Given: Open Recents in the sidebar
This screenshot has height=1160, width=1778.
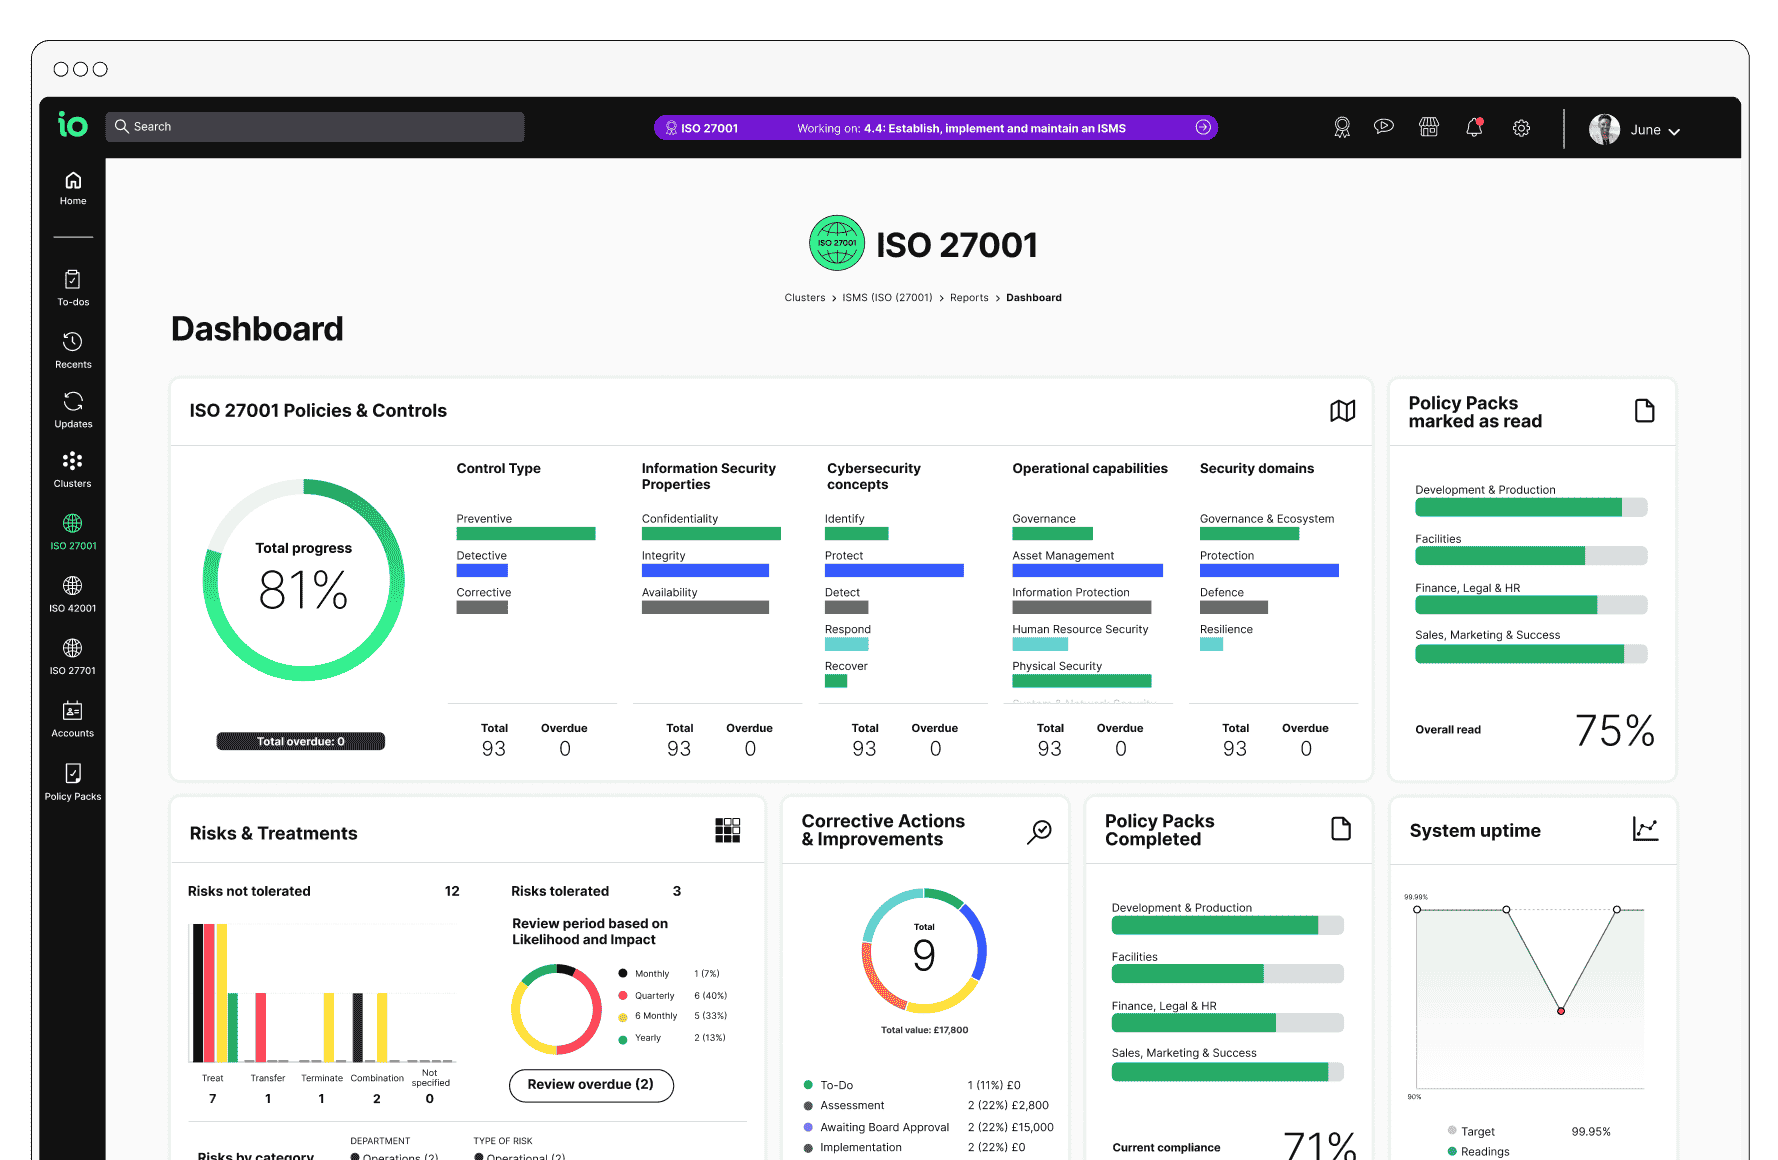Looking at the screenshot, I should [73, 351].
